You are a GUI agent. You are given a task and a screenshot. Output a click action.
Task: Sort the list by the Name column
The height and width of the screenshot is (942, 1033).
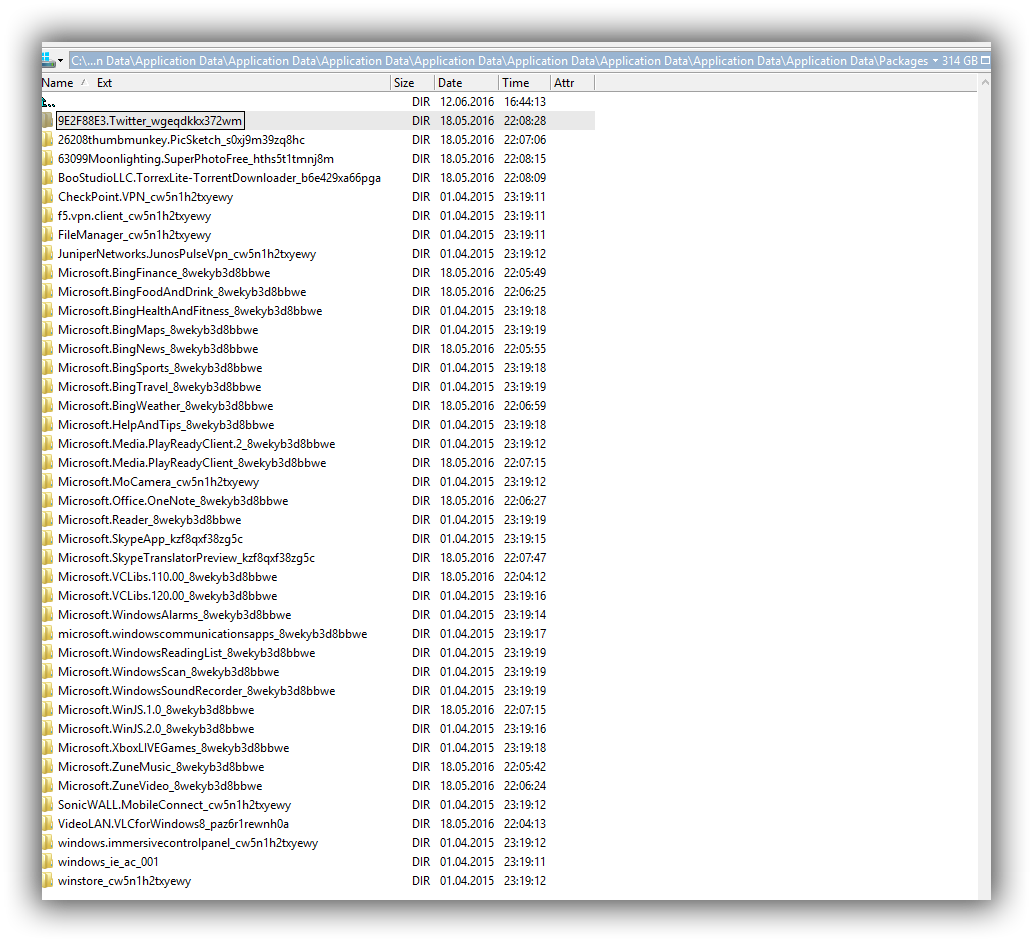(57, 83)
